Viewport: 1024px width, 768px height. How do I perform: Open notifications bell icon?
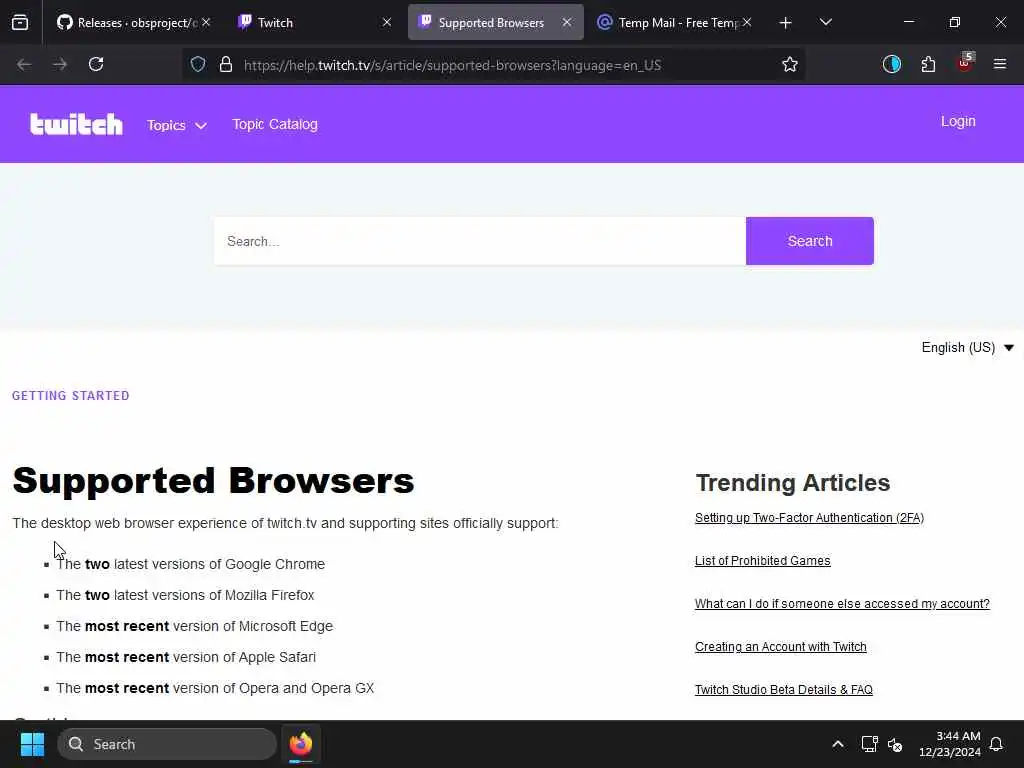click(996, 744)
